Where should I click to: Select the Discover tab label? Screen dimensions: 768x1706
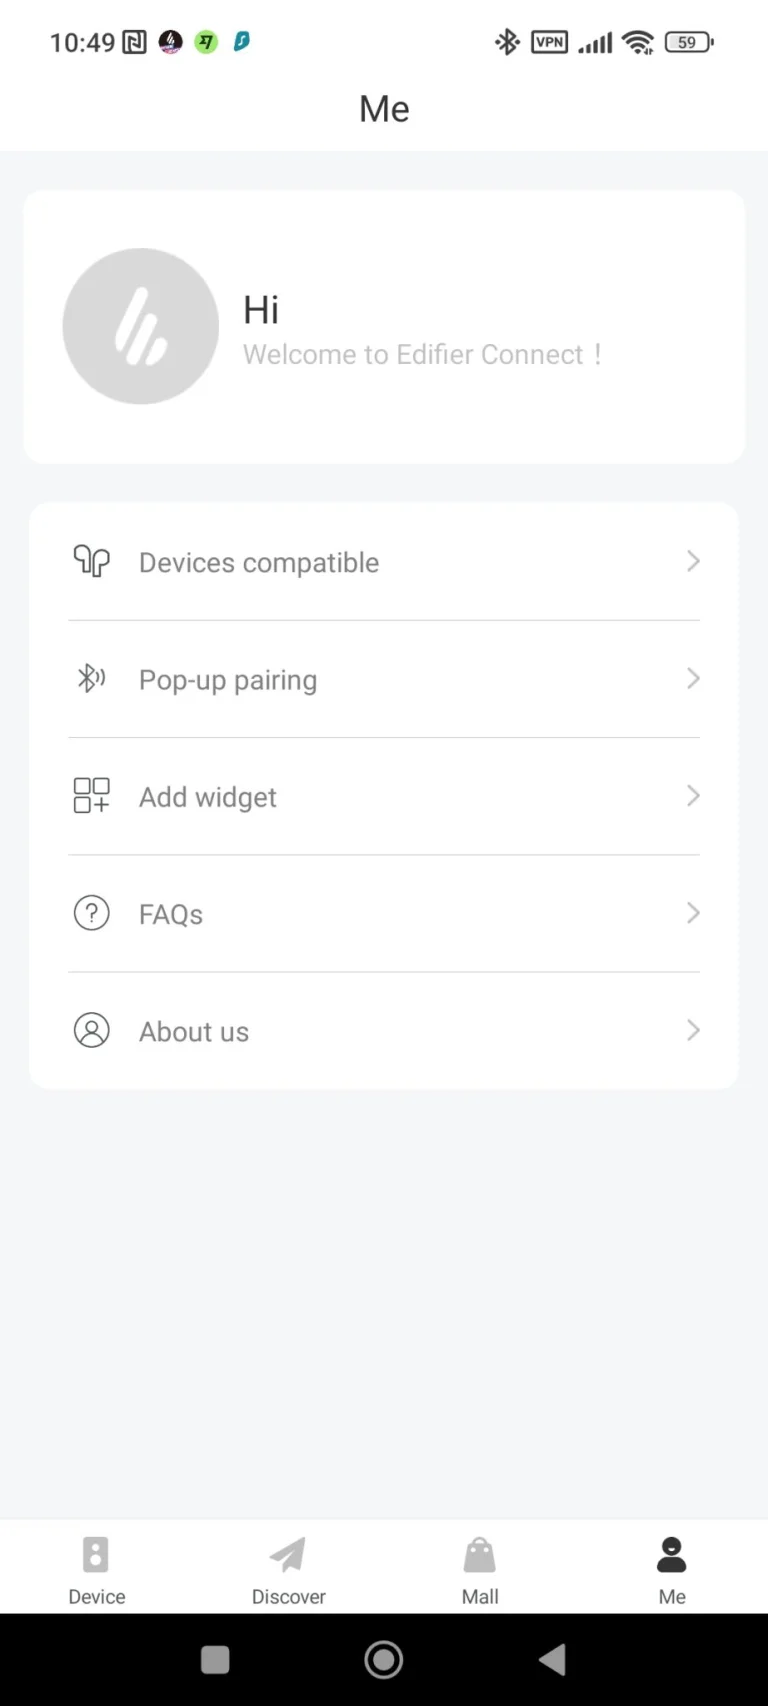288,1597
